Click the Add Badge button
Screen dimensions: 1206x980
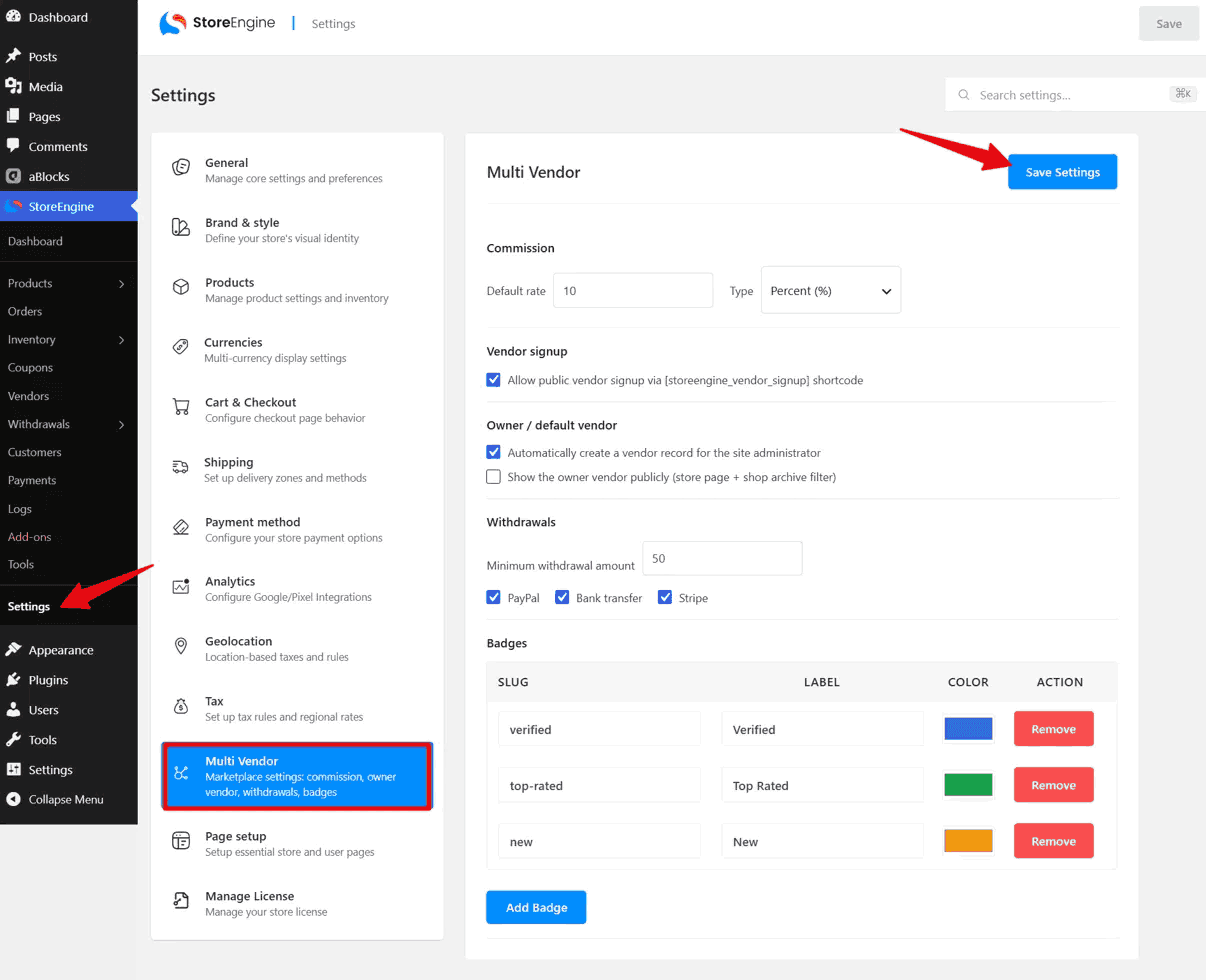[x=536, y=907]
